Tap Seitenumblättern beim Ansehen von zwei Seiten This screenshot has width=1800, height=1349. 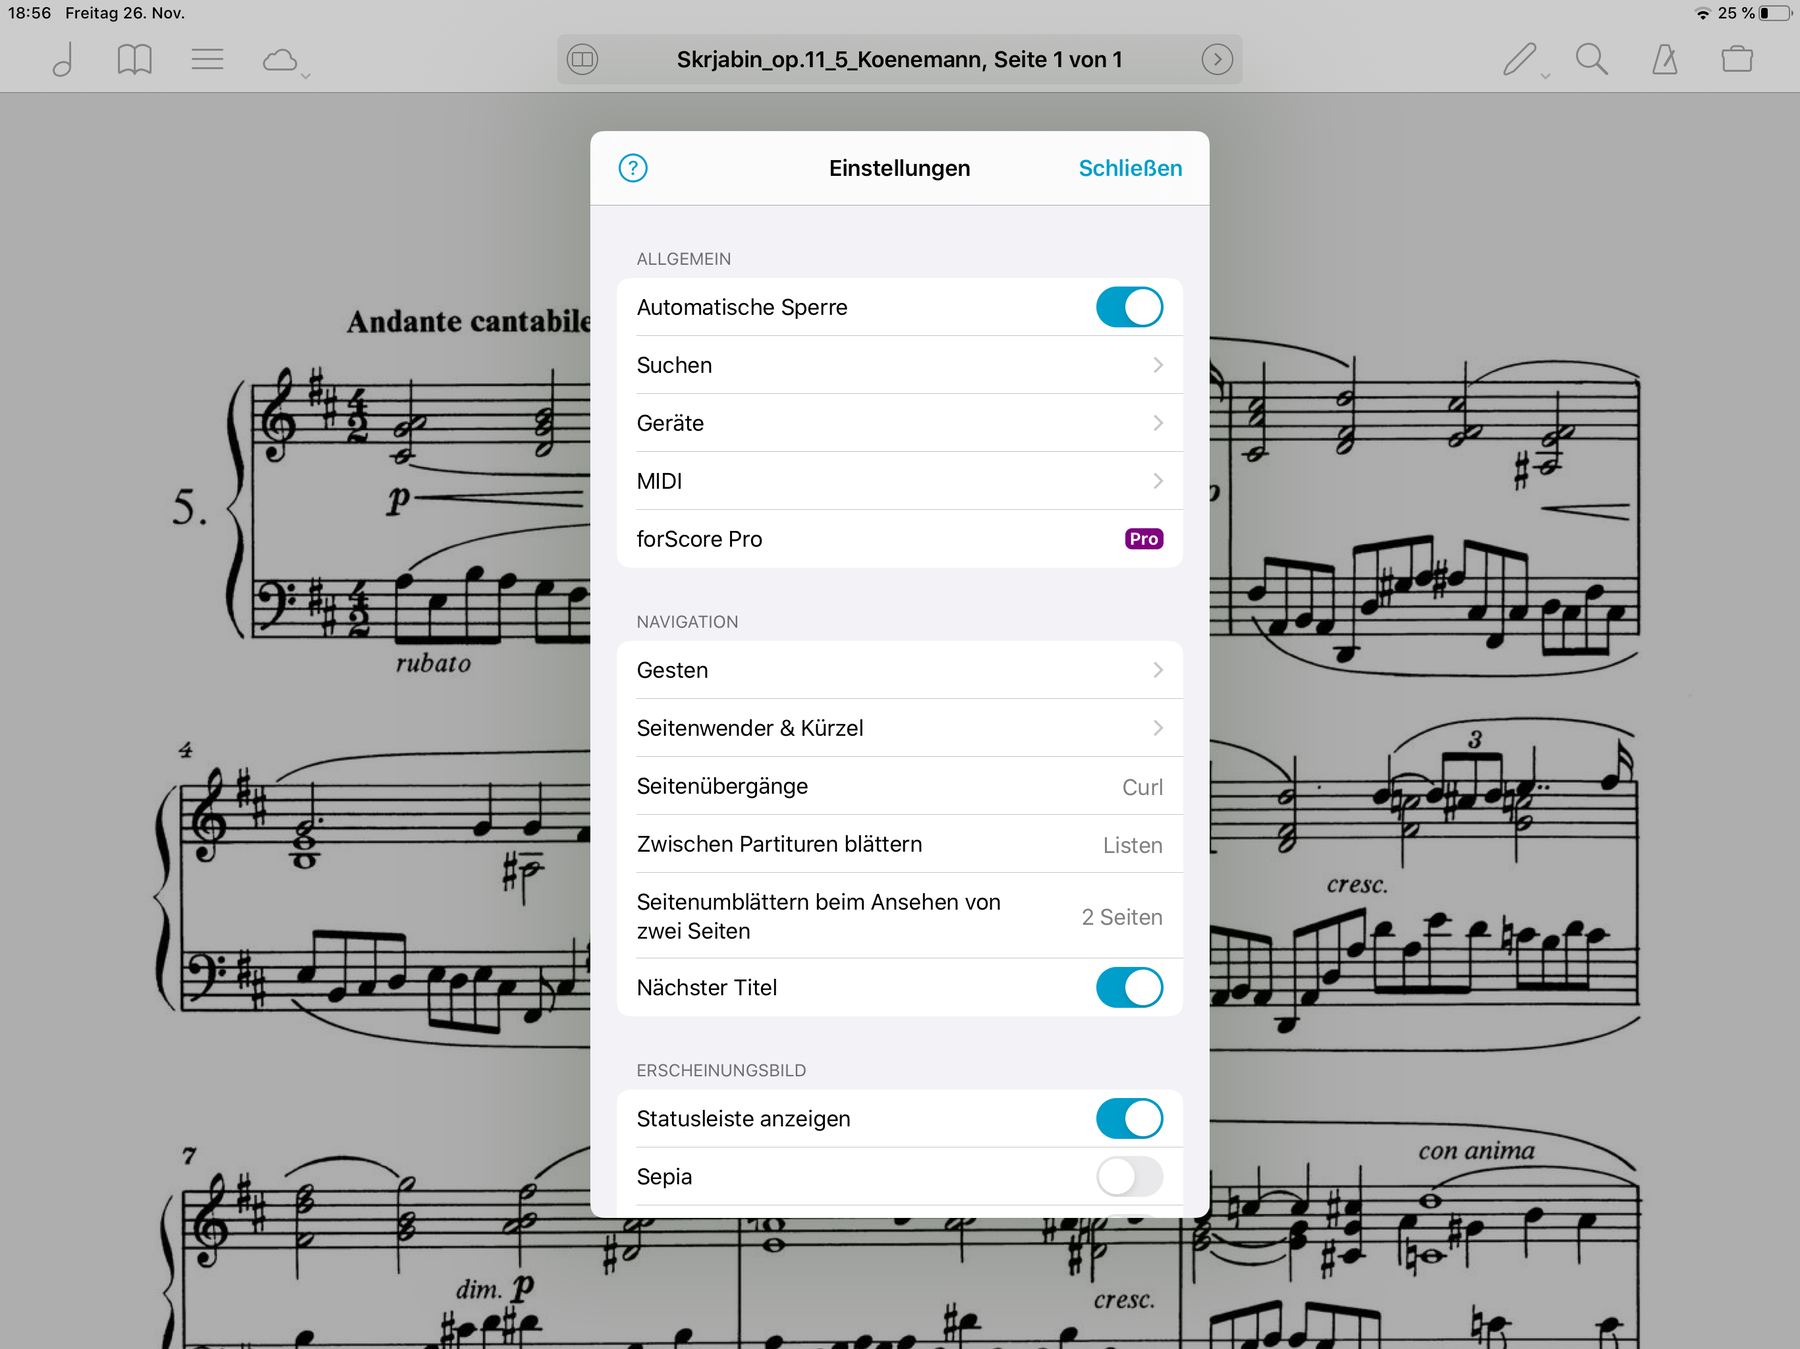pyautogui.click(x=818, y=916)
